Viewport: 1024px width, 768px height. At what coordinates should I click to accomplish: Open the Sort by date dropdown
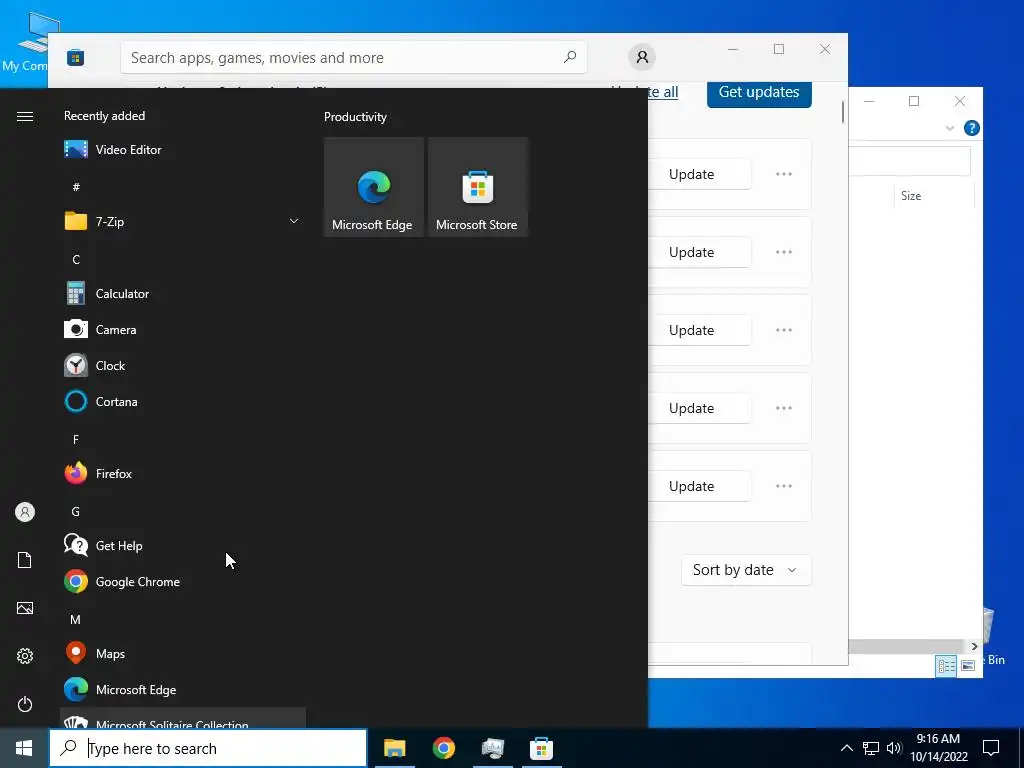[x=746, y=570]
